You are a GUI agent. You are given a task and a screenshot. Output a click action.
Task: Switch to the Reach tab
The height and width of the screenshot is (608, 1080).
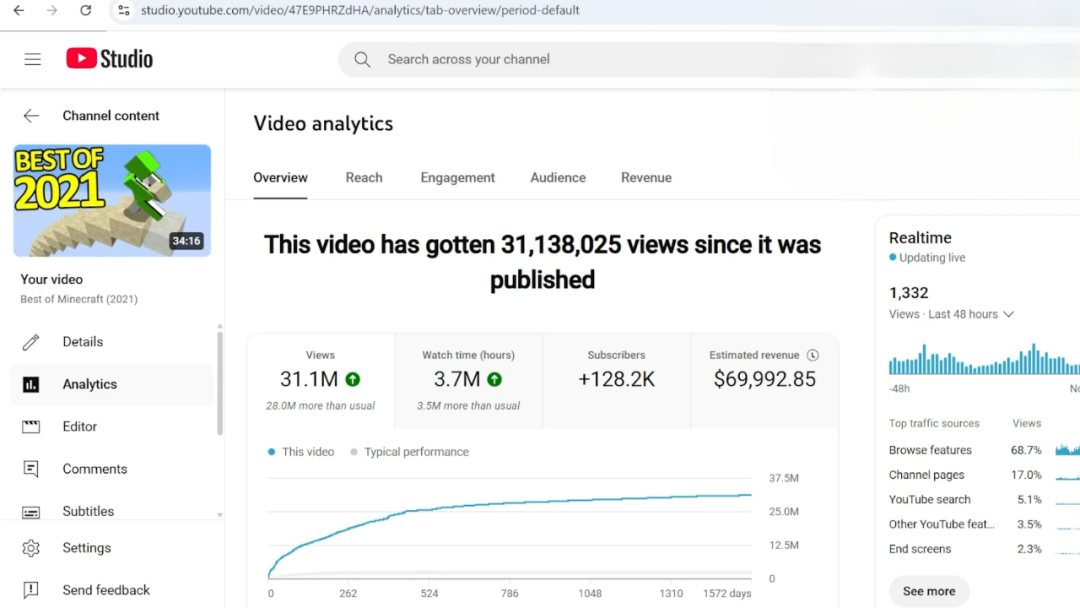point(364,177)
